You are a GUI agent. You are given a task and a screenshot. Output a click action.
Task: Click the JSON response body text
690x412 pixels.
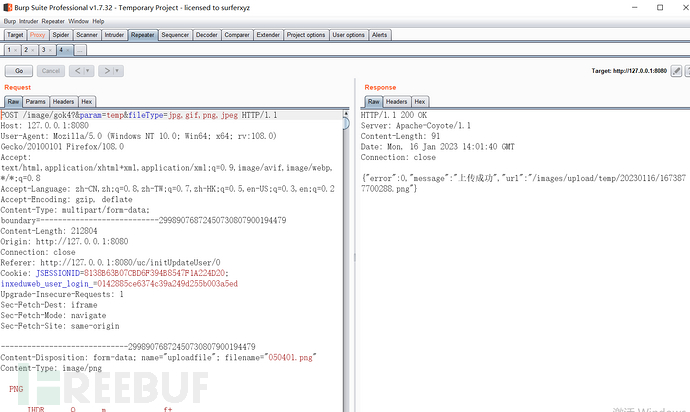524,183
